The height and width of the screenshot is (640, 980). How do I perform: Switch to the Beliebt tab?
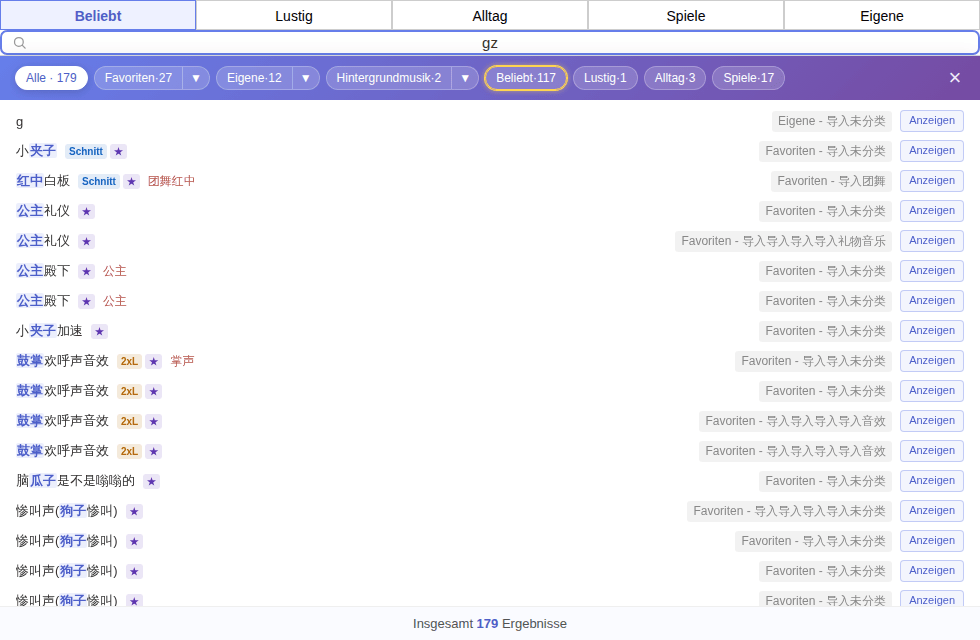tap(98, 16)
